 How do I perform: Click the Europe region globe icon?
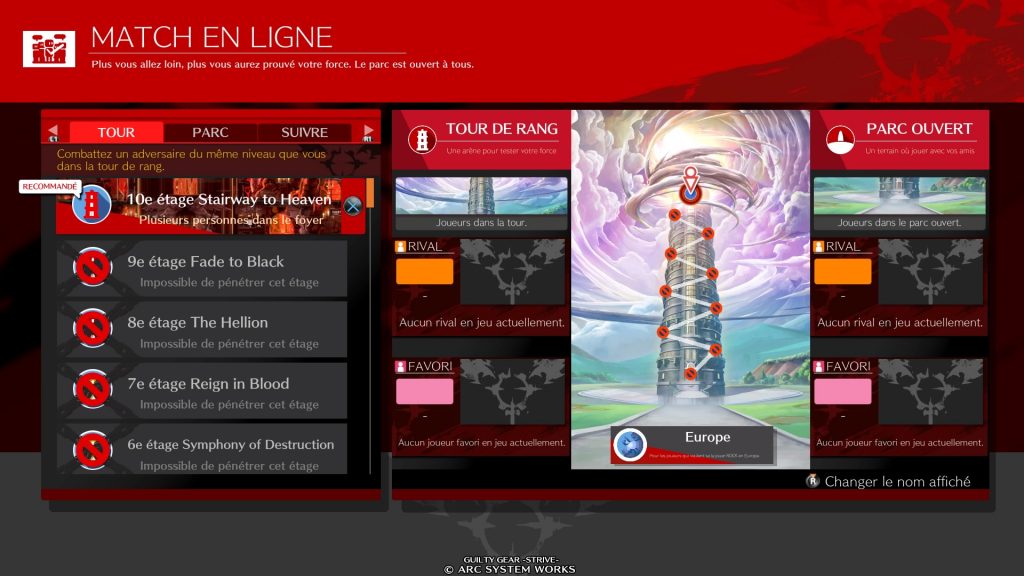pyautogui.click(x=630, y=445)
